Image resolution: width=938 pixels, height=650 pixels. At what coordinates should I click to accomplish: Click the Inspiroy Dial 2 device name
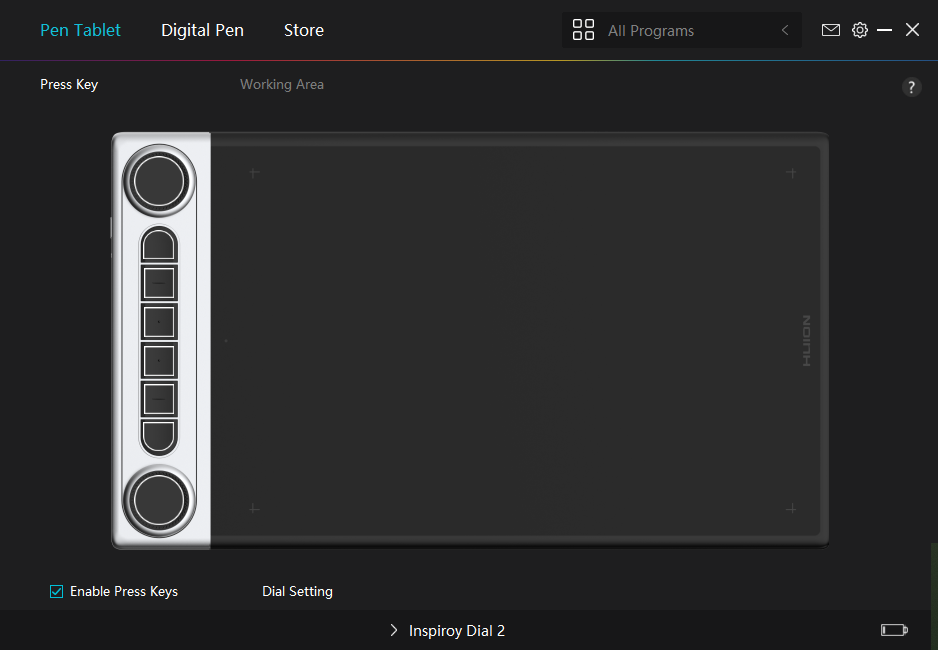(x=457, y=631)
